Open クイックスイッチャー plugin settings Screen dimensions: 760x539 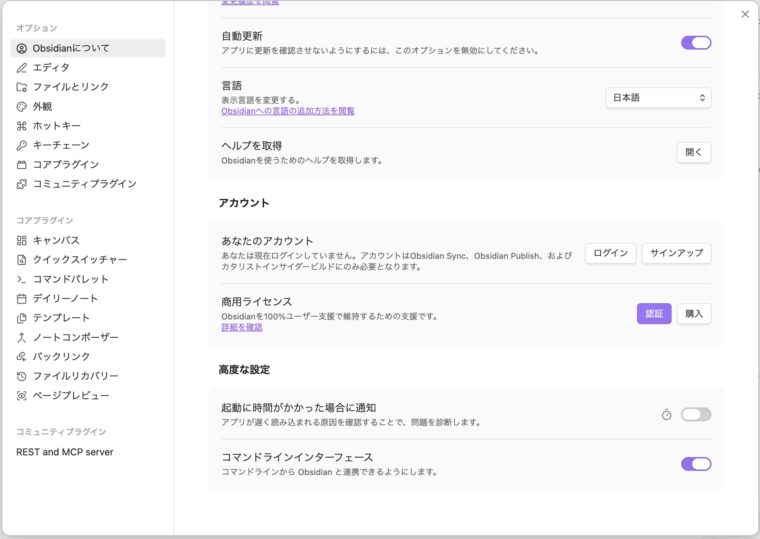tap(88, 260)
